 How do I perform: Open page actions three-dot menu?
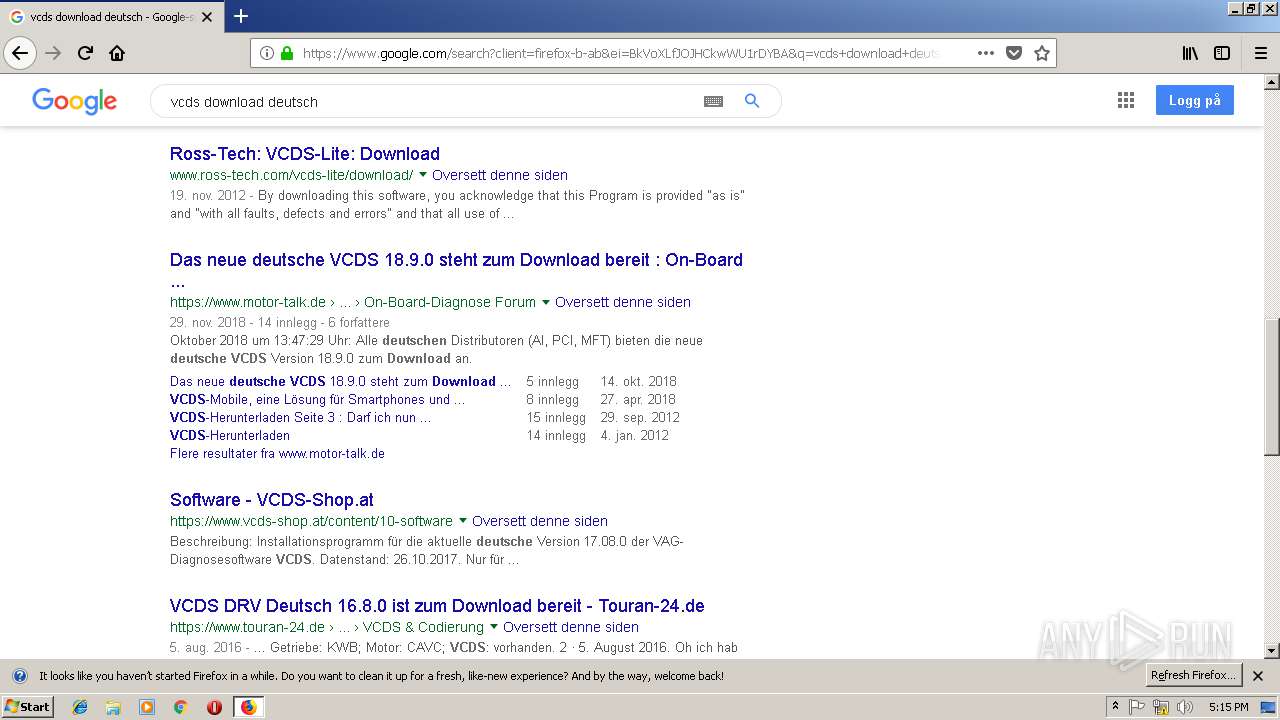click(x=985, y=53)
